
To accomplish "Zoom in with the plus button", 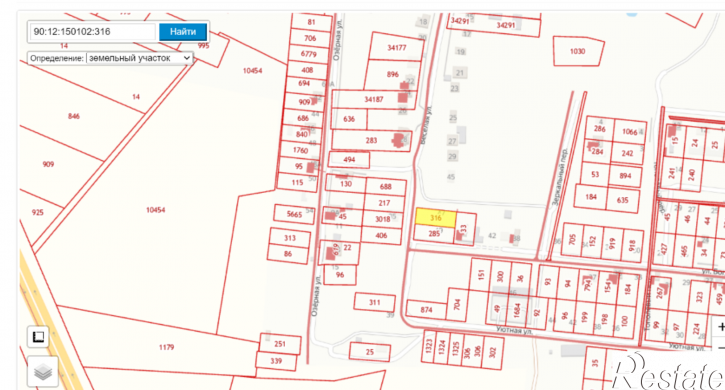I will (719, 327).
